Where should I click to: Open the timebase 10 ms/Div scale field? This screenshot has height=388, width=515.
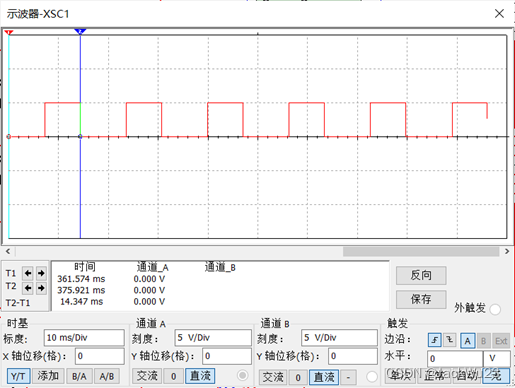[x=84, y=338]
